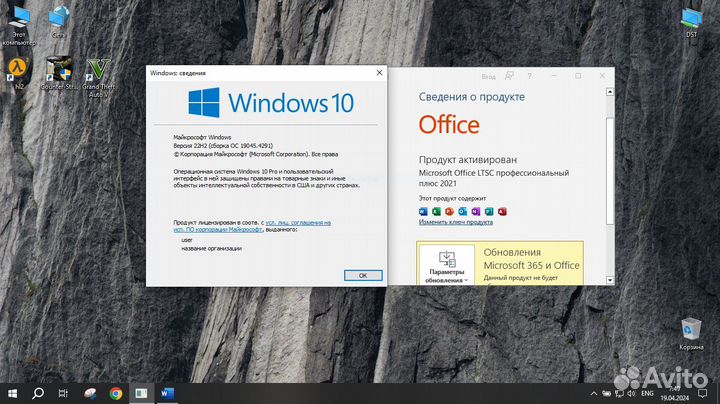Open the 'Этот компьютер' desktop icon
The width and height of the screenshot is (720, 404).
tap(19, 25)
